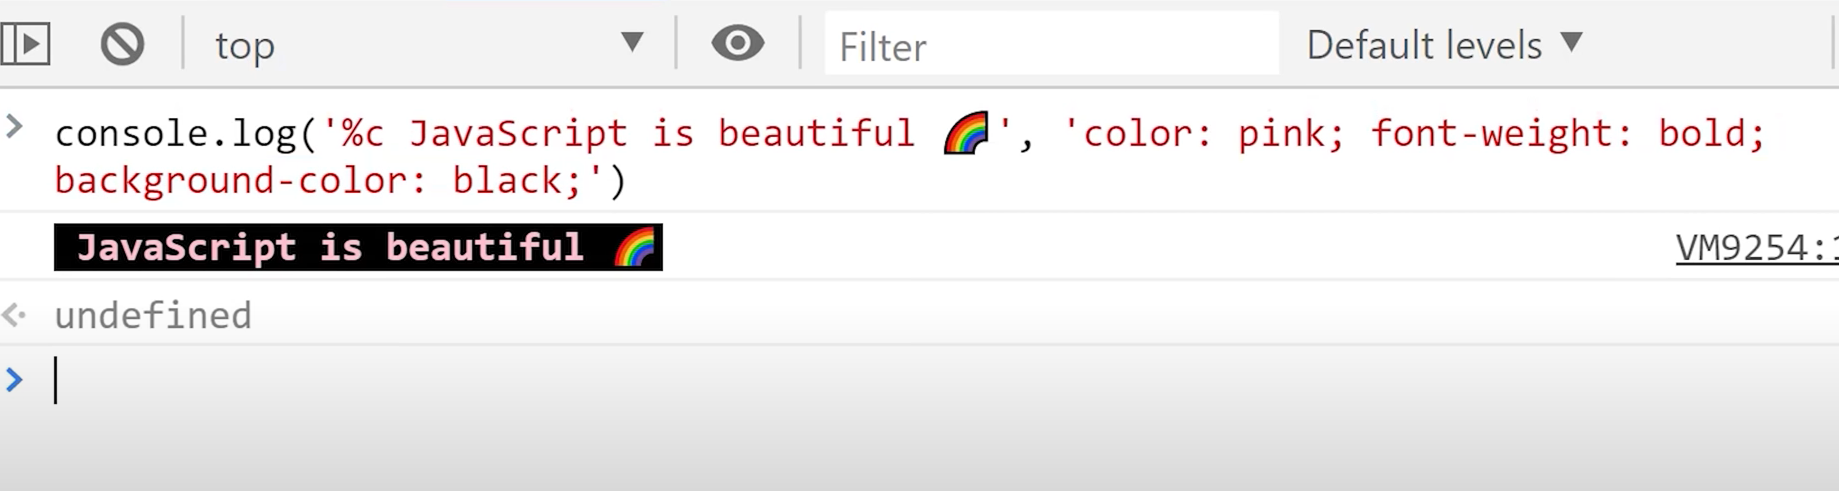Click the 'console.log' text in entered command

176,133
